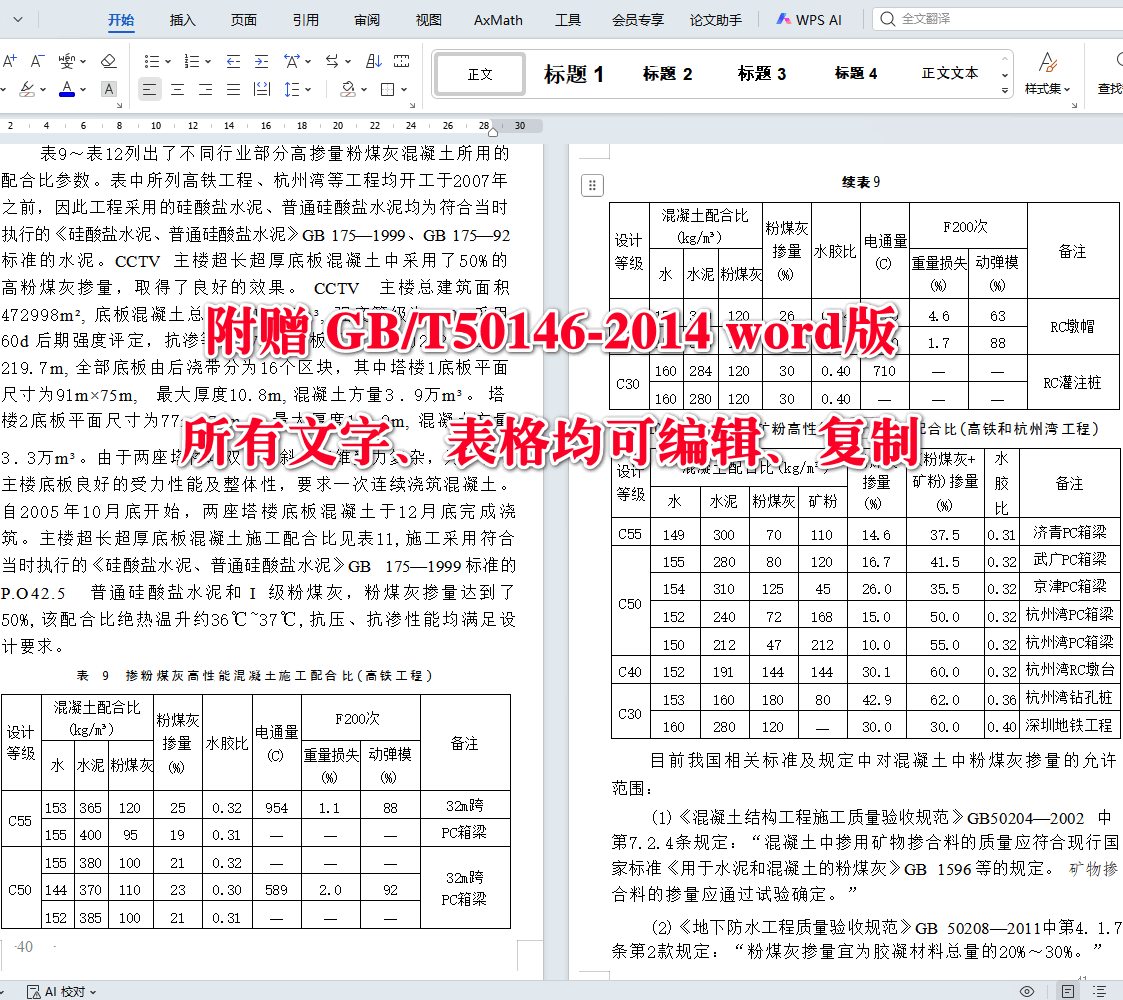Apply the text highlight pen
1123x1000 pixels.
pyautogui.click(x=27, y=89)
